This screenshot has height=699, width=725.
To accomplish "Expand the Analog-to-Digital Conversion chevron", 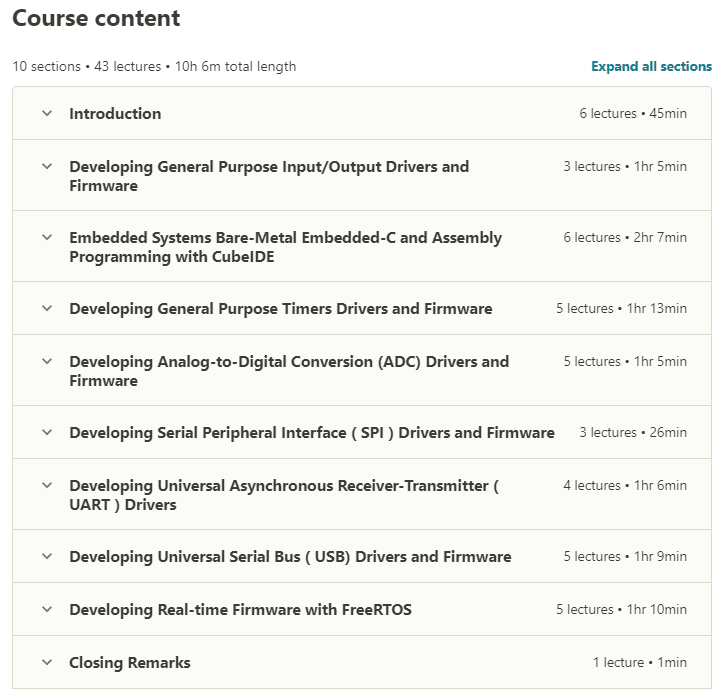I will coord(47,362).
